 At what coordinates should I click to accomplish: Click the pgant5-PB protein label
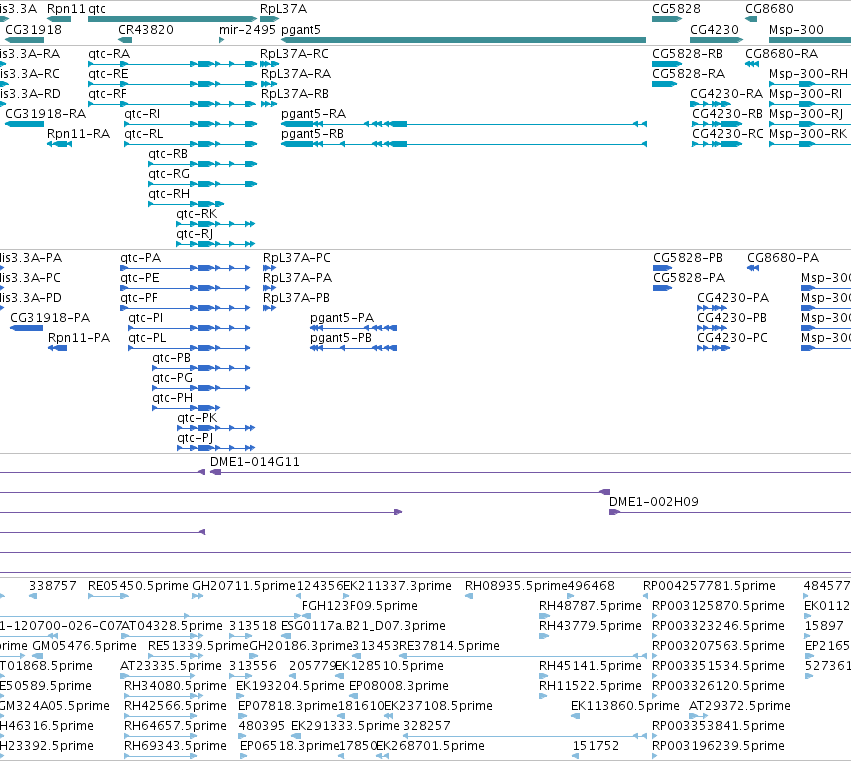(341, 338)
